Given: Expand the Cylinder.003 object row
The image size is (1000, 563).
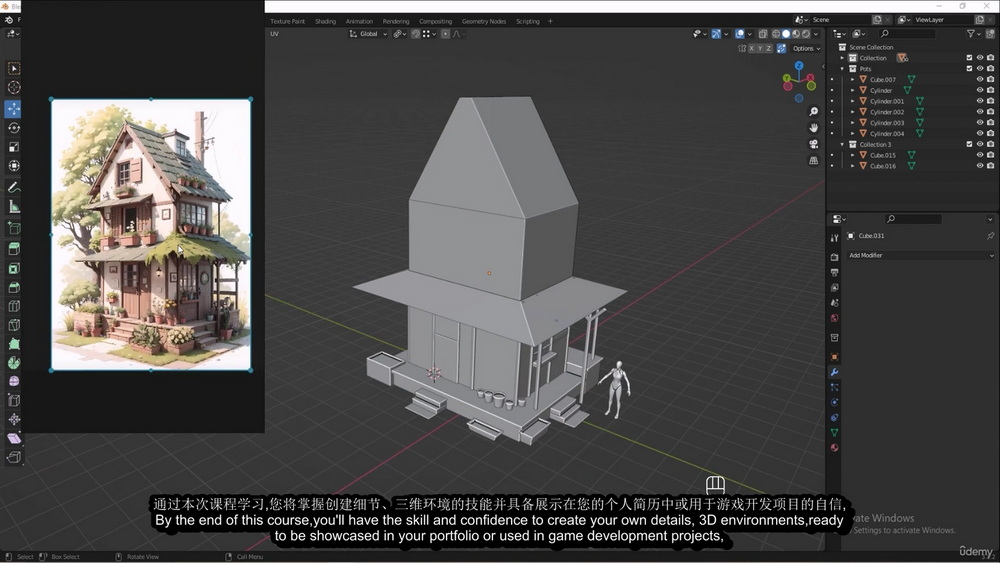Looking at the screenshot, I should tap(853, 123).
